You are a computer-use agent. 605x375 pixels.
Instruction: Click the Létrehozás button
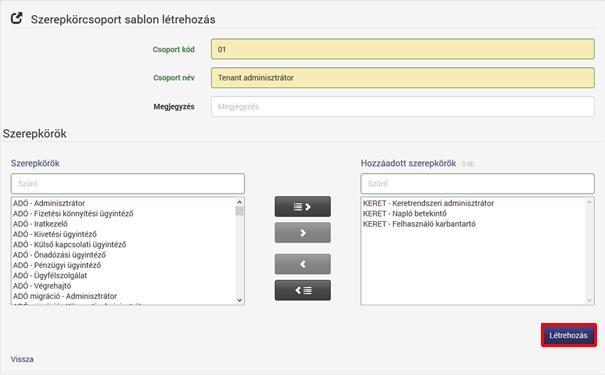(x=568, y=335)
